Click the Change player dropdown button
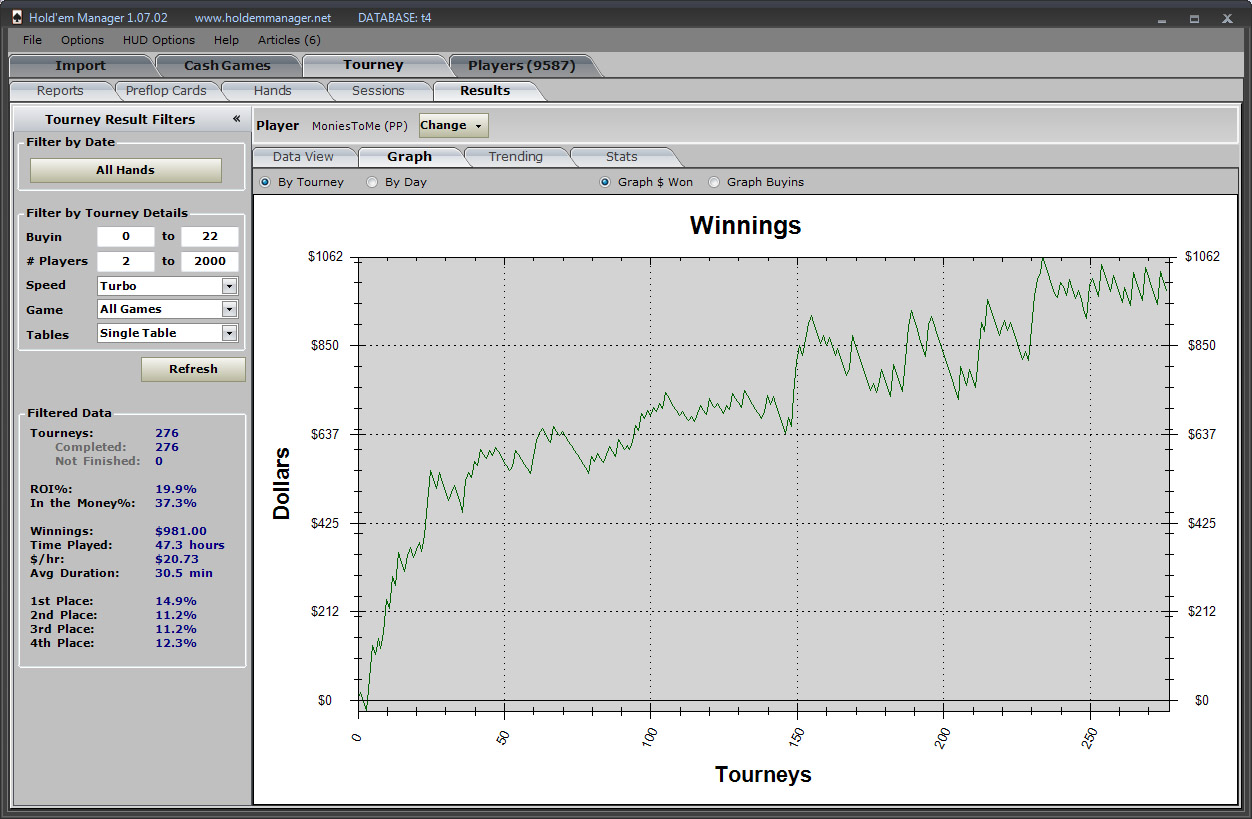The width and height of the screenshot is (1252, 819). tap(452, 125)
